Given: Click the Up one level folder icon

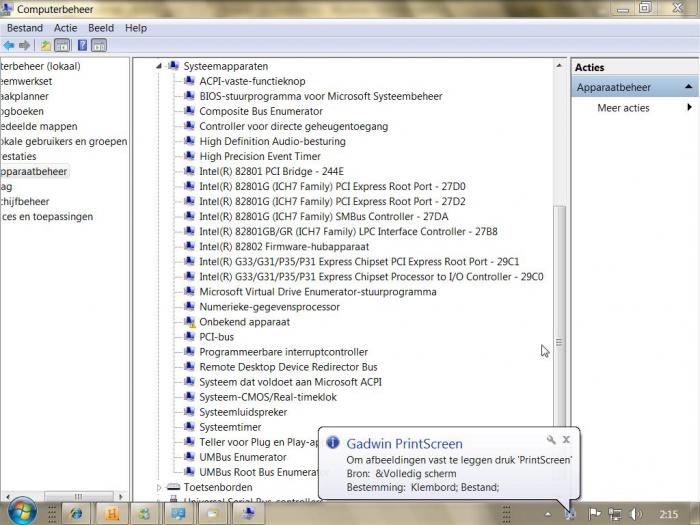Looking at the screenshot, I should tap(46, 45).
